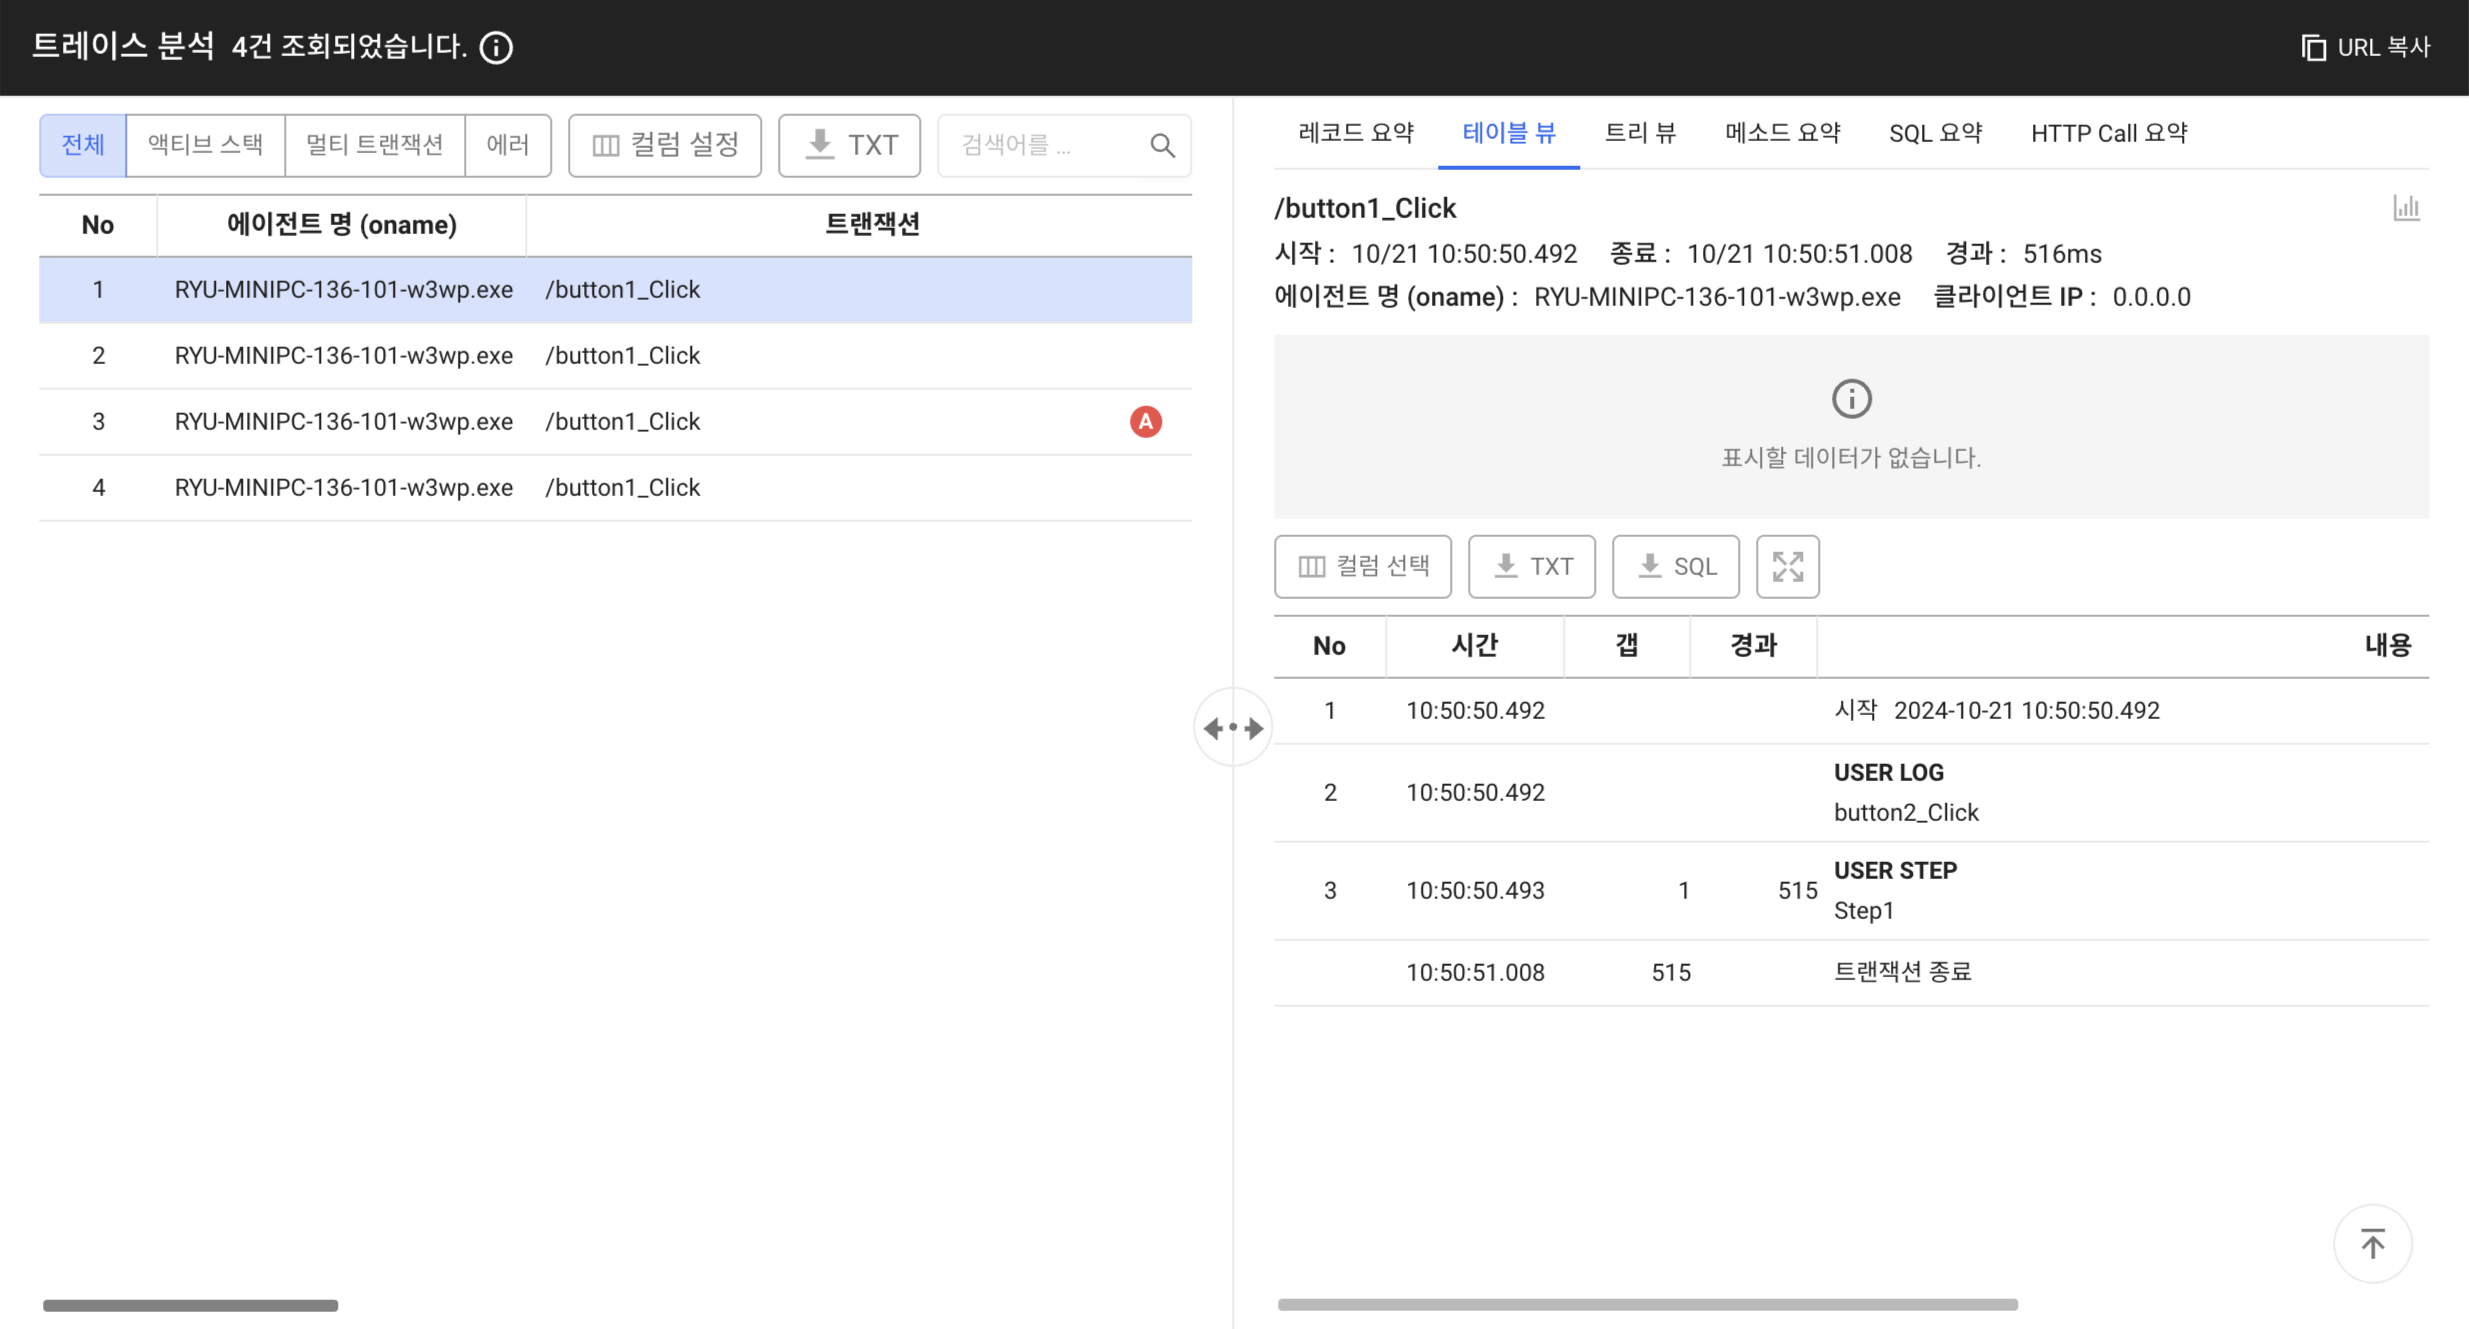Switch to the SQL 요약 tab
The image size is (2469, 1329).
coord(1935,133)
